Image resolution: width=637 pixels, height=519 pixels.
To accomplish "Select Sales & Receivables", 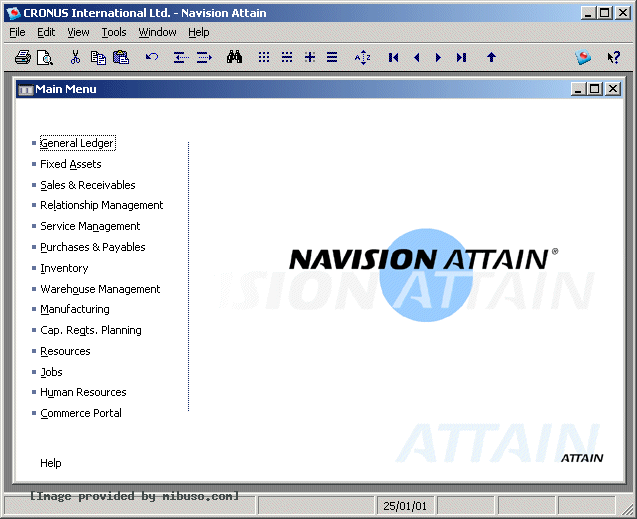I will tap(88, 185).
